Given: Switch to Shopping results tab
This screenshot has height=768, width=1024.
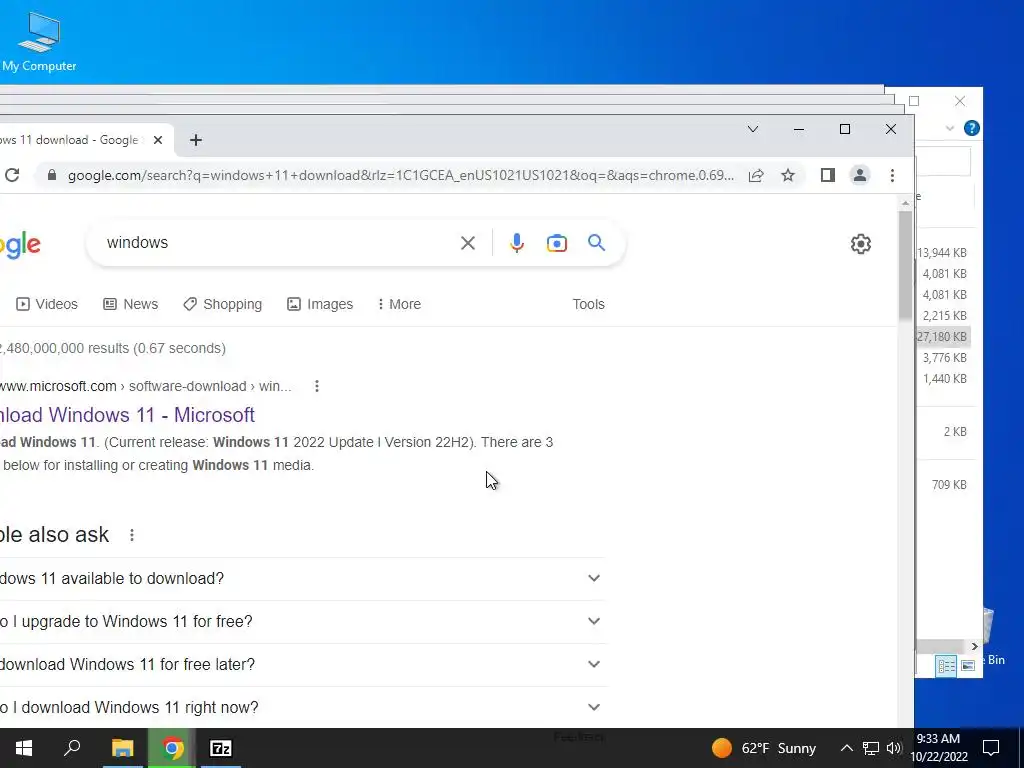Looking at the screenshot, I should coord(223,304).
